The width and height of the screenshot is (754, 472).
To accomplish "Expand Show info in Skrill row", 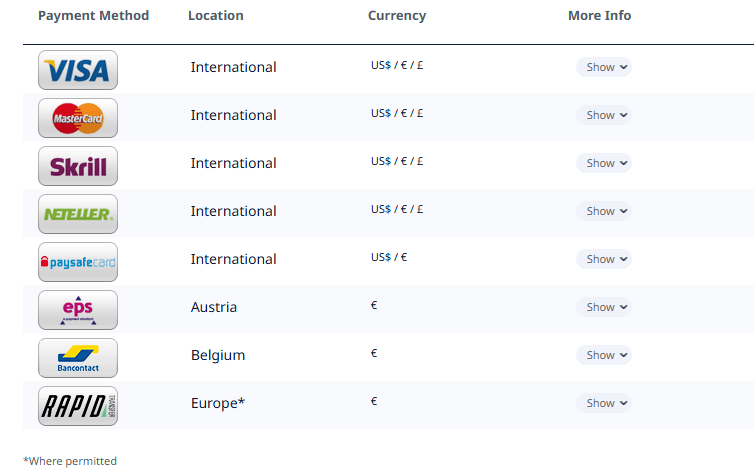I will pyautogui.click(x=604, y=163).
